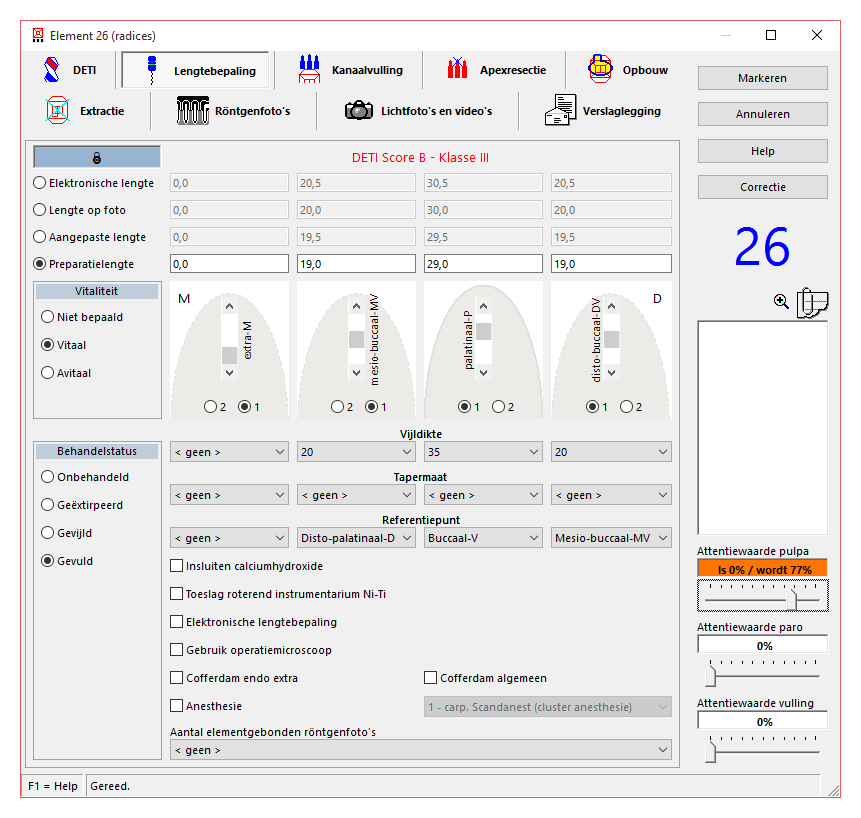Switch to the Kanaalvulling tab
861x818 pixels.
click(x=350, y=70)
